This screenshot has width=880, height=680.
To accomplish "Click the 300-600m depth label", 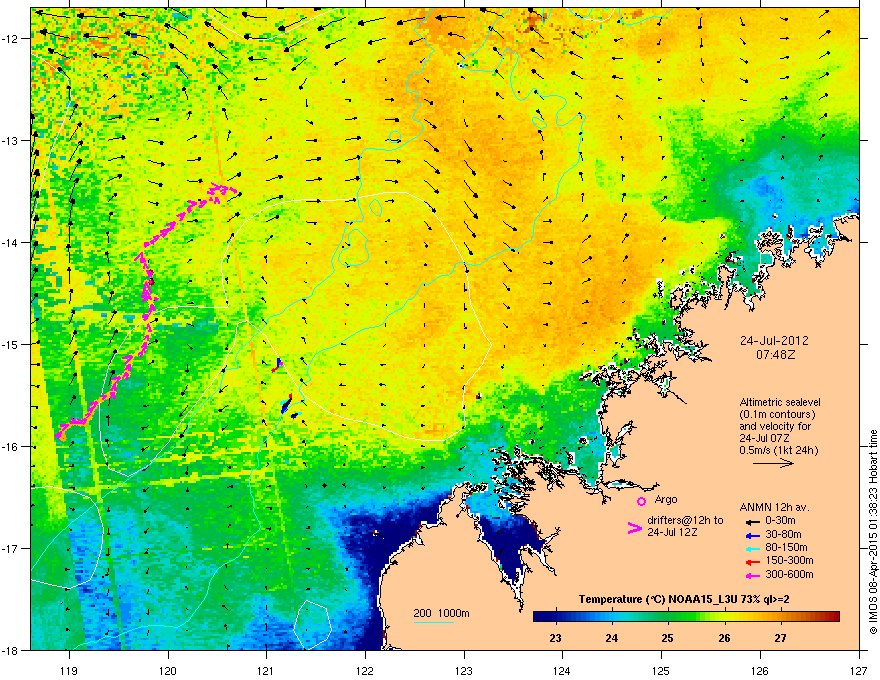I will (789, 574).
